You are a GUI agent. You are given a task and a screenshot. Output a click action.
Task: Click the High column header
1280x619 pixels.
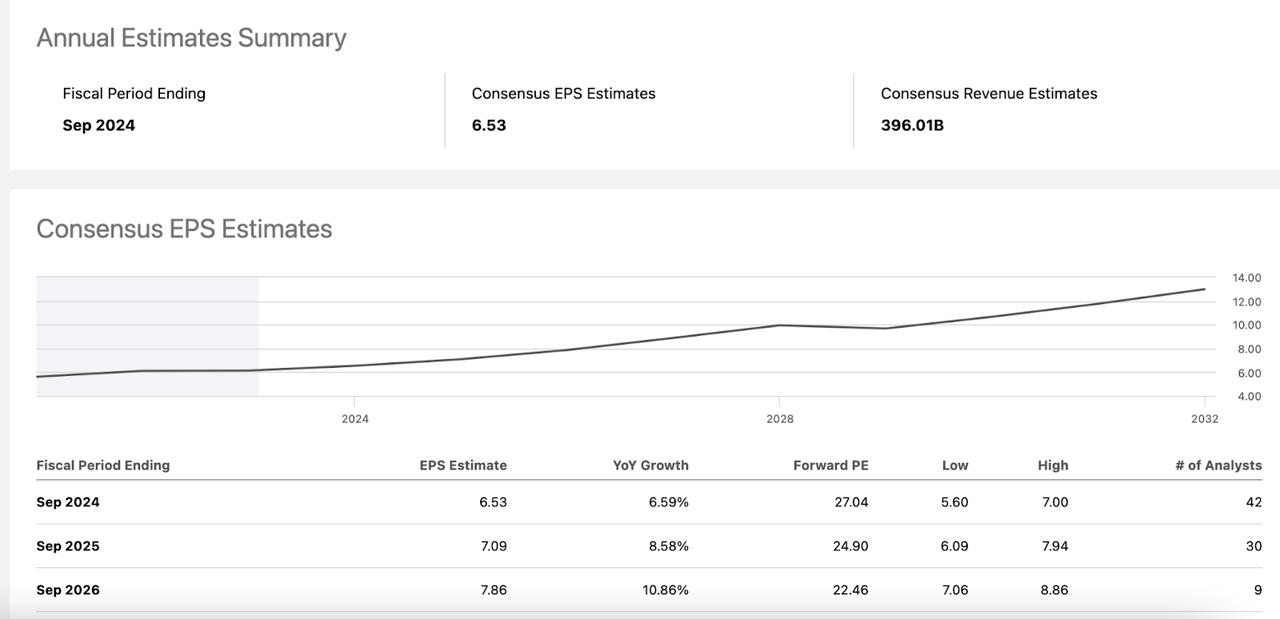(x=1052, y=465)
